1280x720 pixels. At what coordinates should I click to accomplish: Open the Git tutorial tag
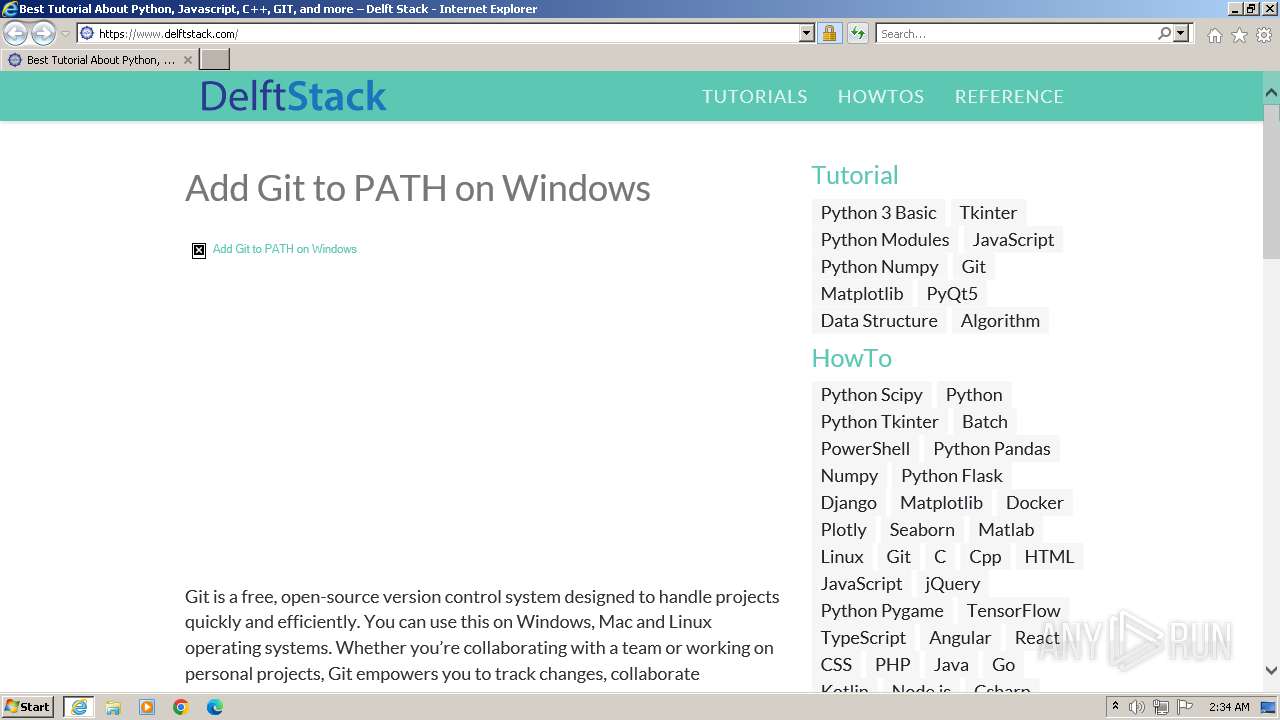pos(973,266)
